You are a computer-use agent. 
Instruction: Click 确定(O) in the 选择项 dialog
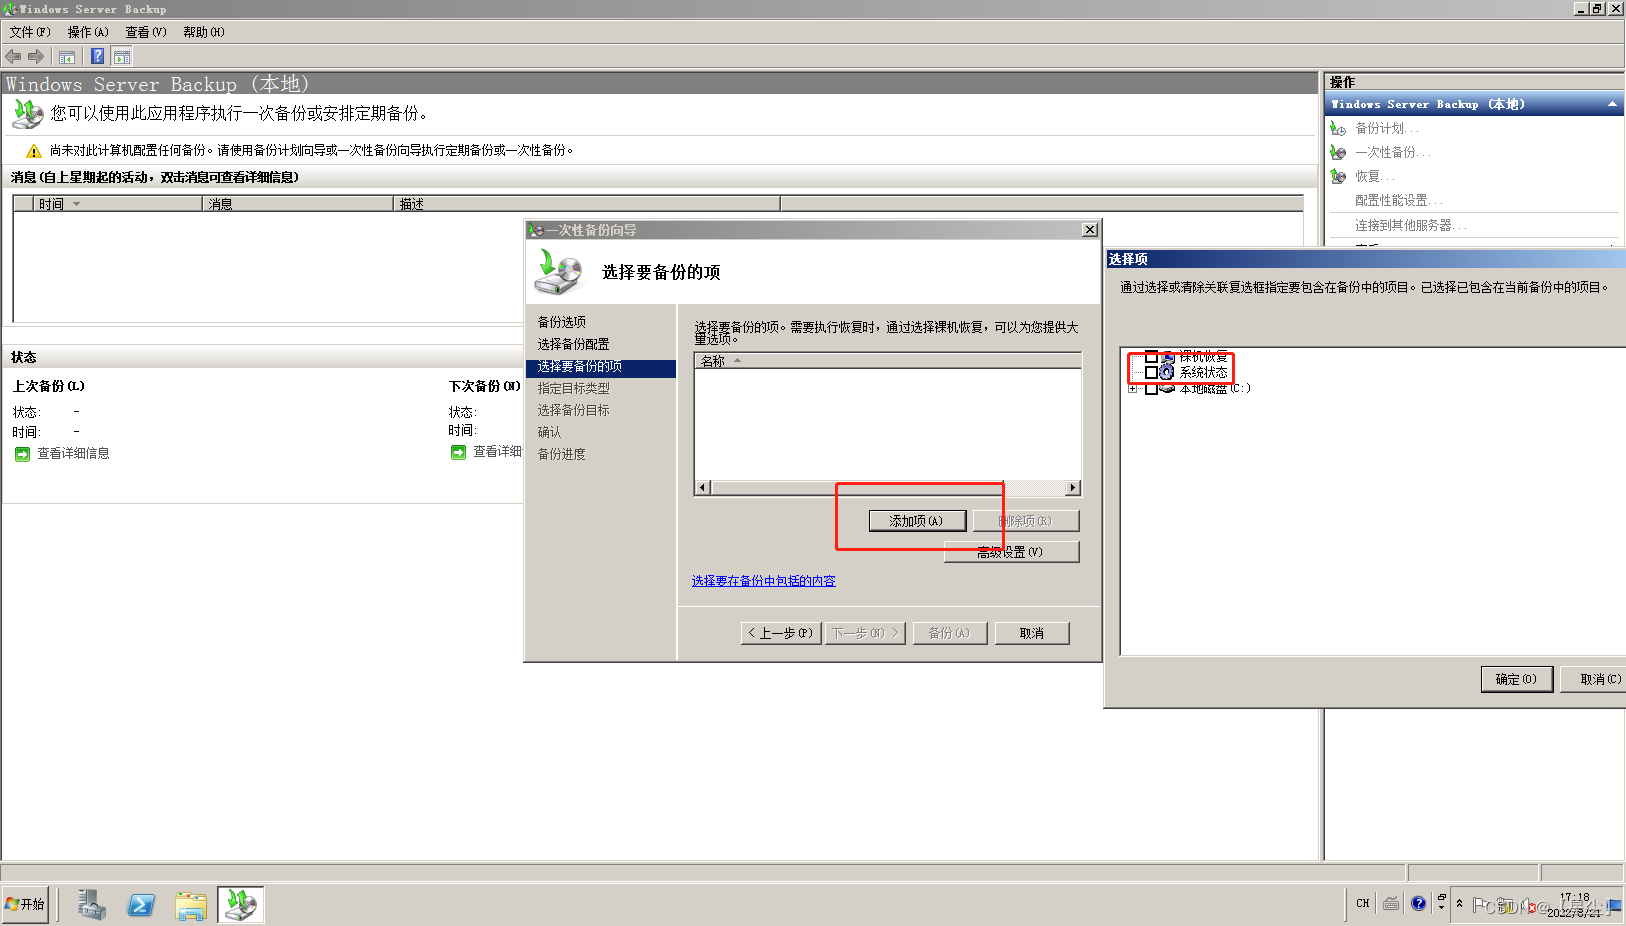1516,679
